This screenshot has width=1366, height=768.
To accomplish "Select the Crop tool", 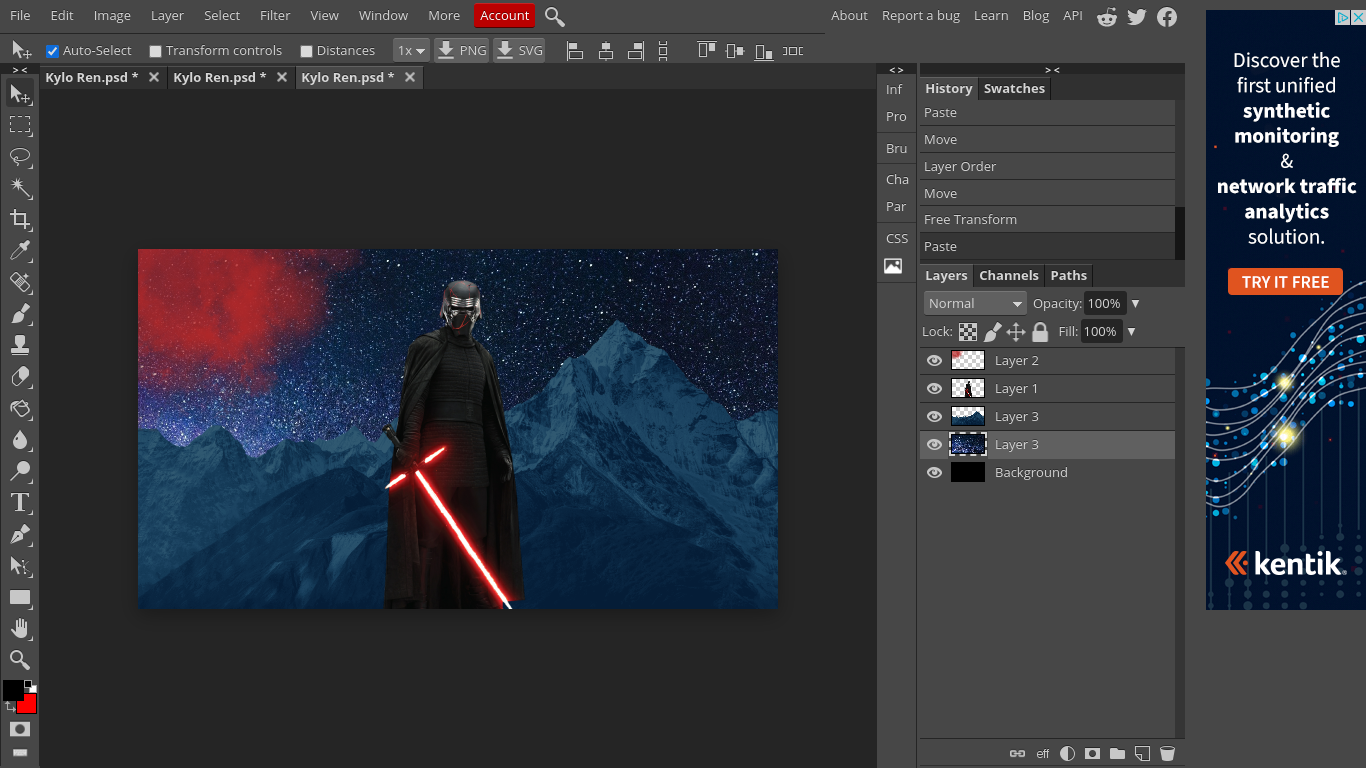I will [20, 219].
